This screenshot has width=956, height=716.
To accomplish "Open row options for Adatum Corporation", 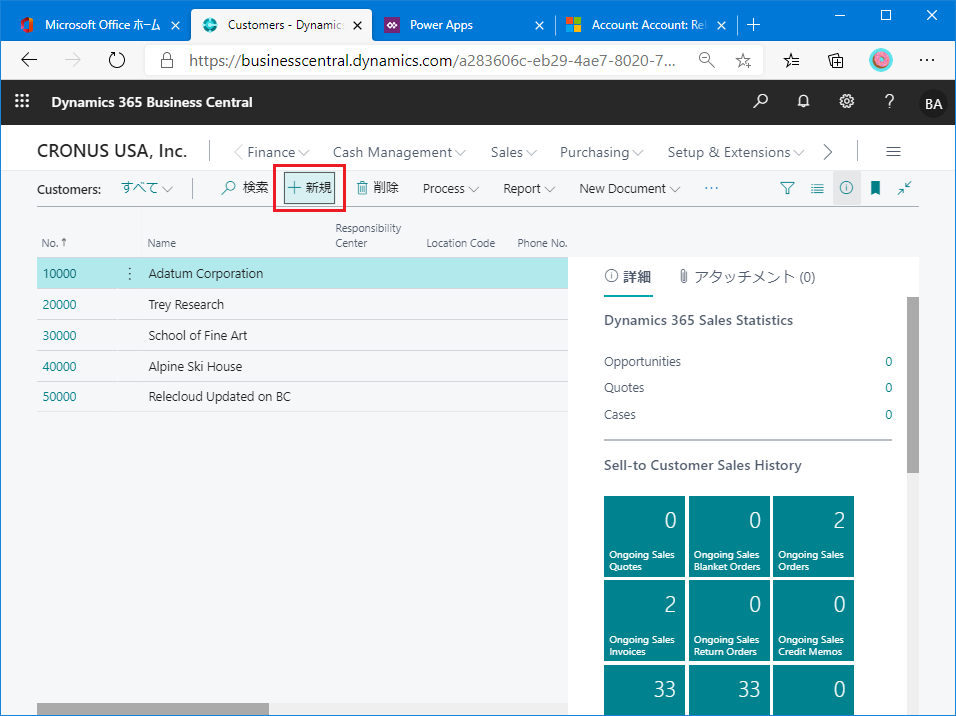I will [x=130, y=273].
